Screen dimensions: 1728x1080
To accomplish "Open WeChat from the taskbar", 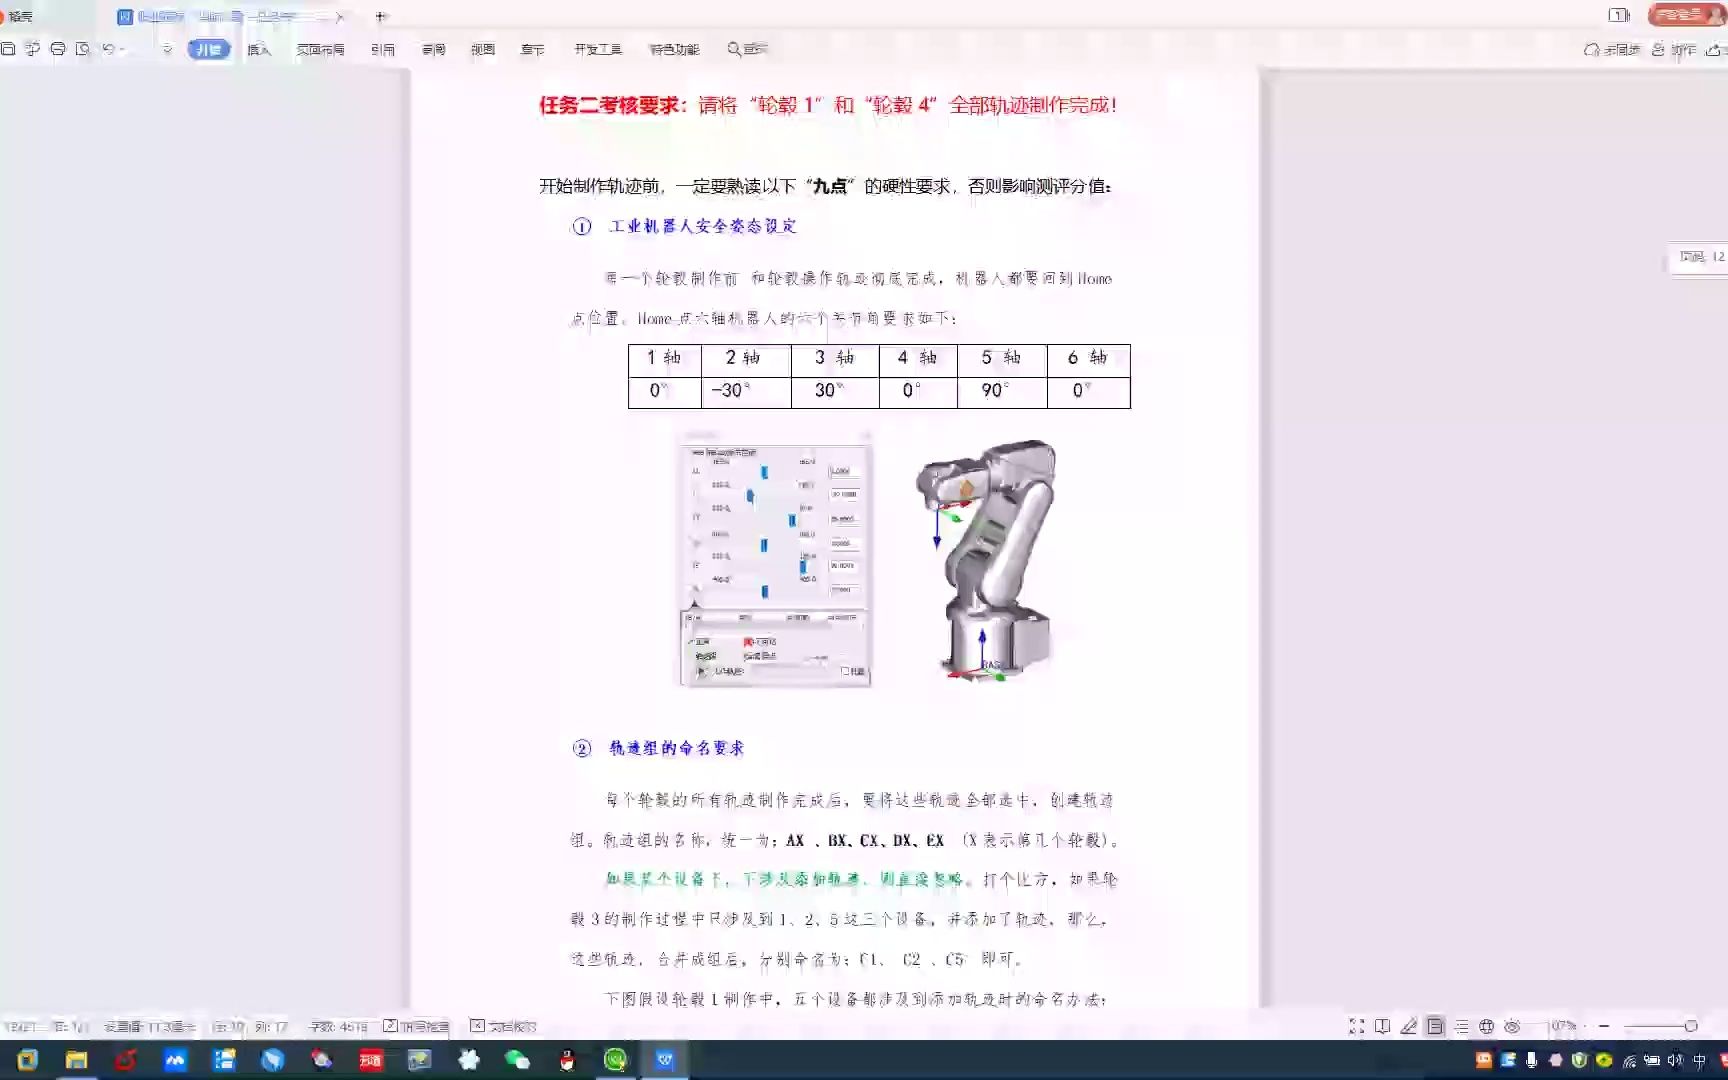I will click(517, 1060).
